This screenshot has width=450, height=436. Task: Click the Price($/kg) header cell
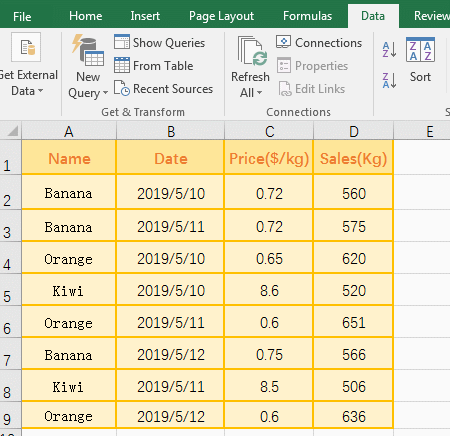pyautogui.click(x=269, y=157)
